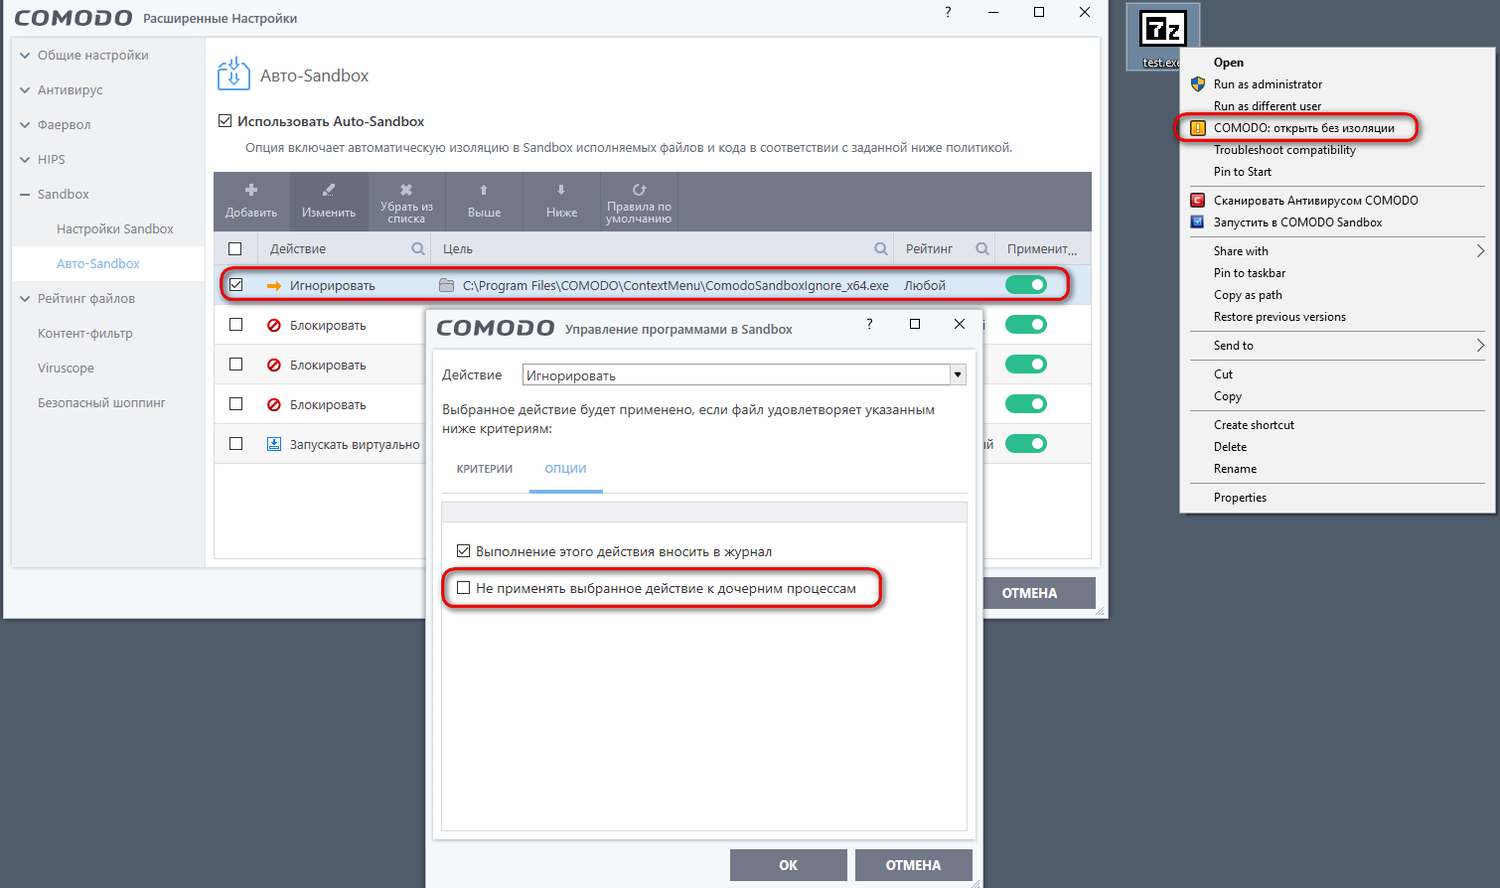Choose Create shortcut in context menu
Screen dimensions: 1500x888
pos(1254,425)
